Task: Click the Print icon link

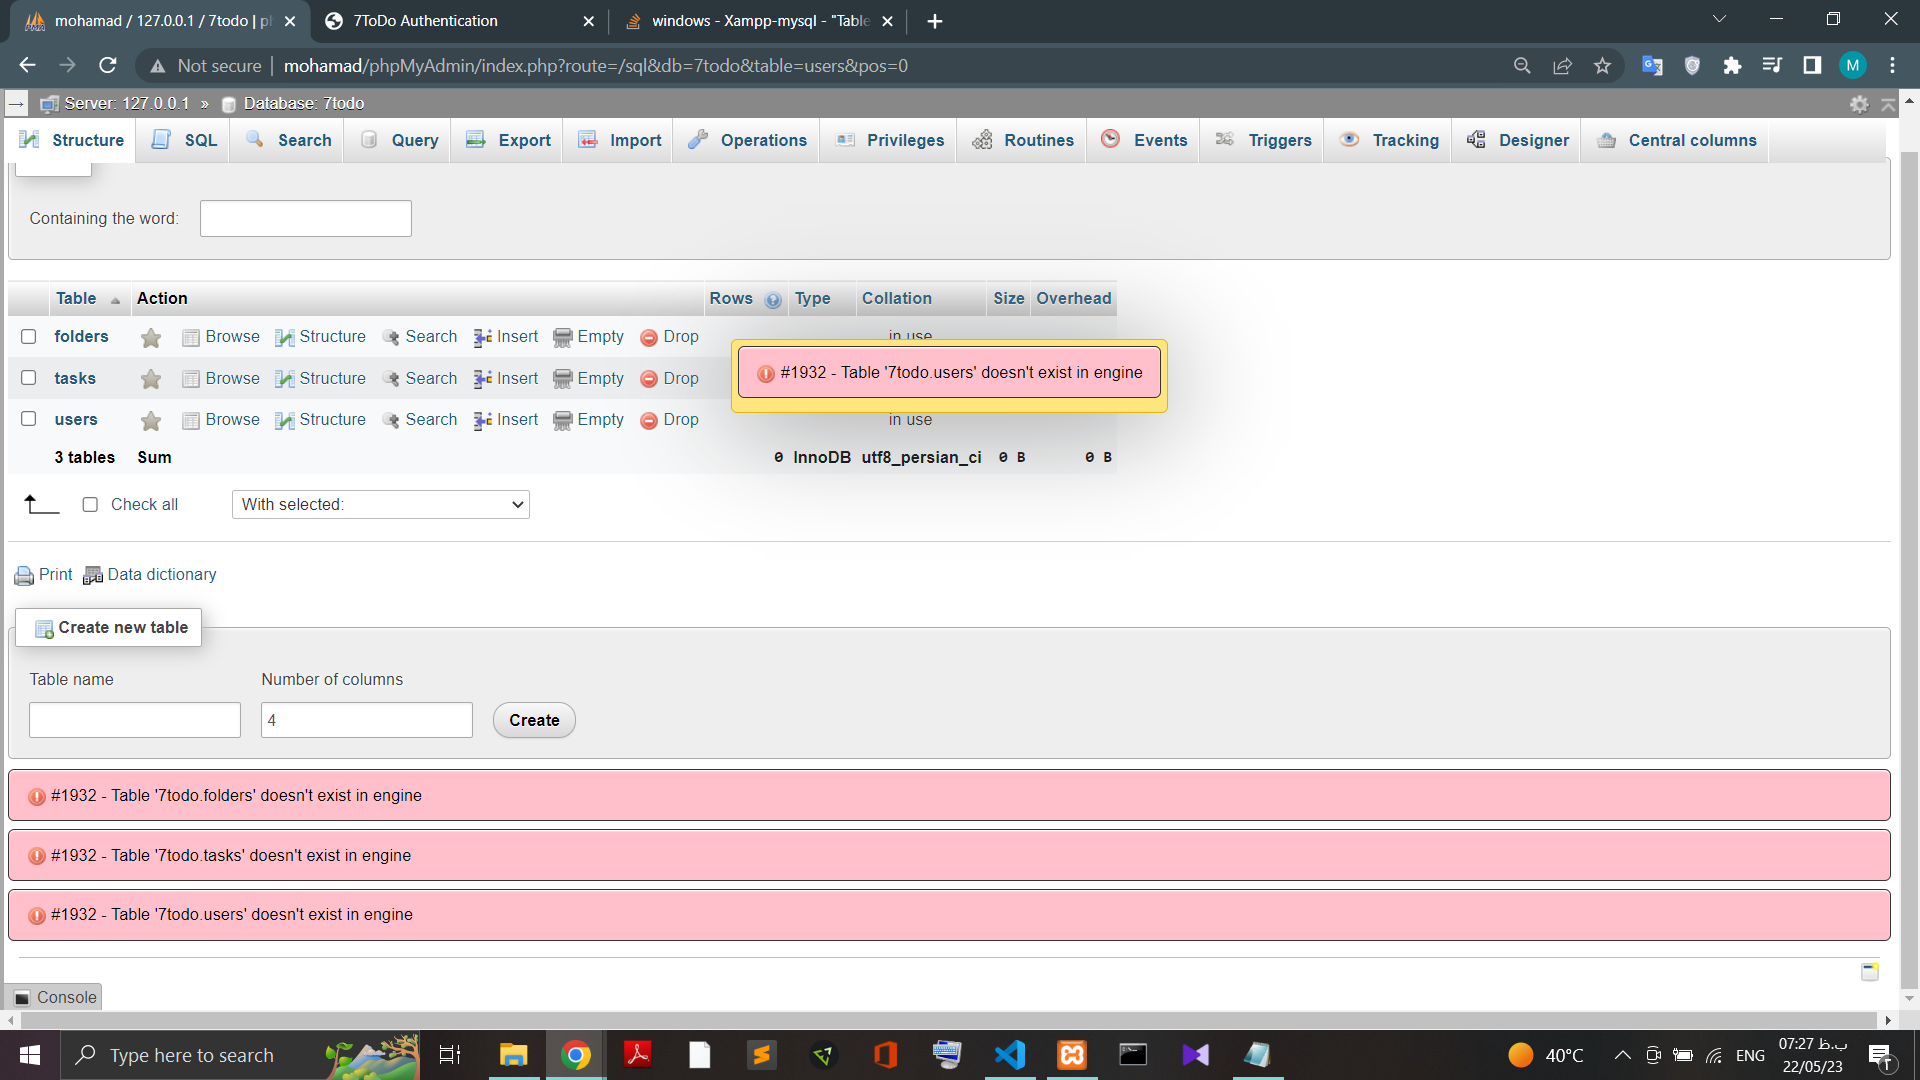Action: click(x=43, y=575)
